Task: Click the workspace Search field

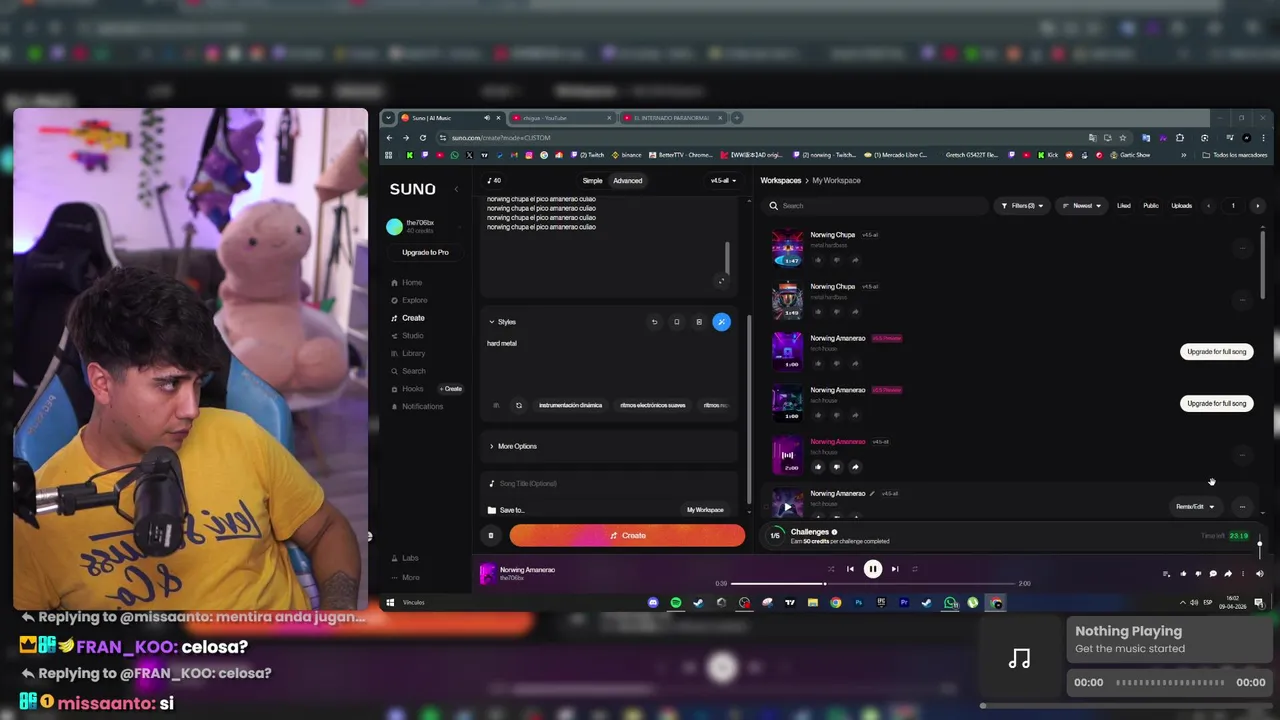Action: point(875,206)
